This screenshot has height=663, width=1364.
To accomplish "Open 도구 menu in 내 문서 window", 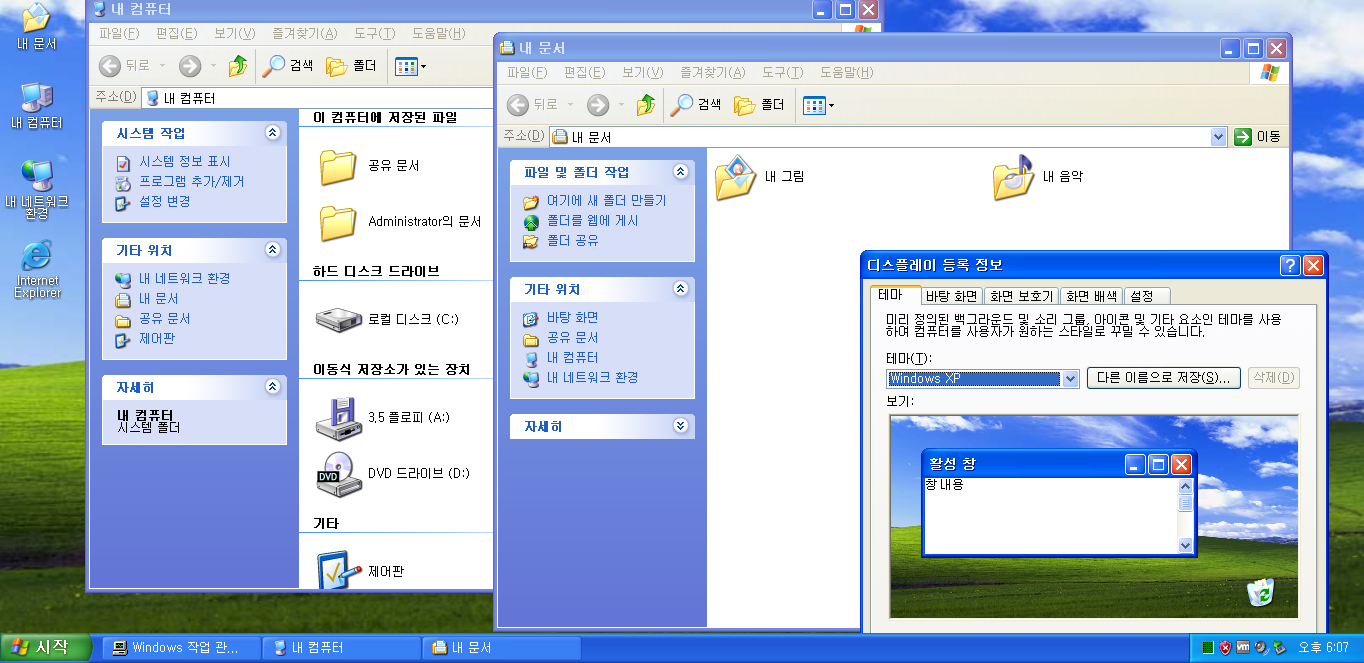I will [x=782, y=72].
